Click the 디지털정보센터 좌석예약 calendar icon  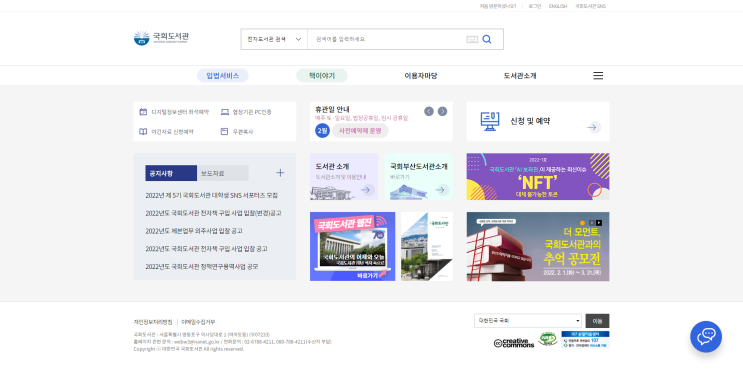pyautogui.click(x=143, y=112)
